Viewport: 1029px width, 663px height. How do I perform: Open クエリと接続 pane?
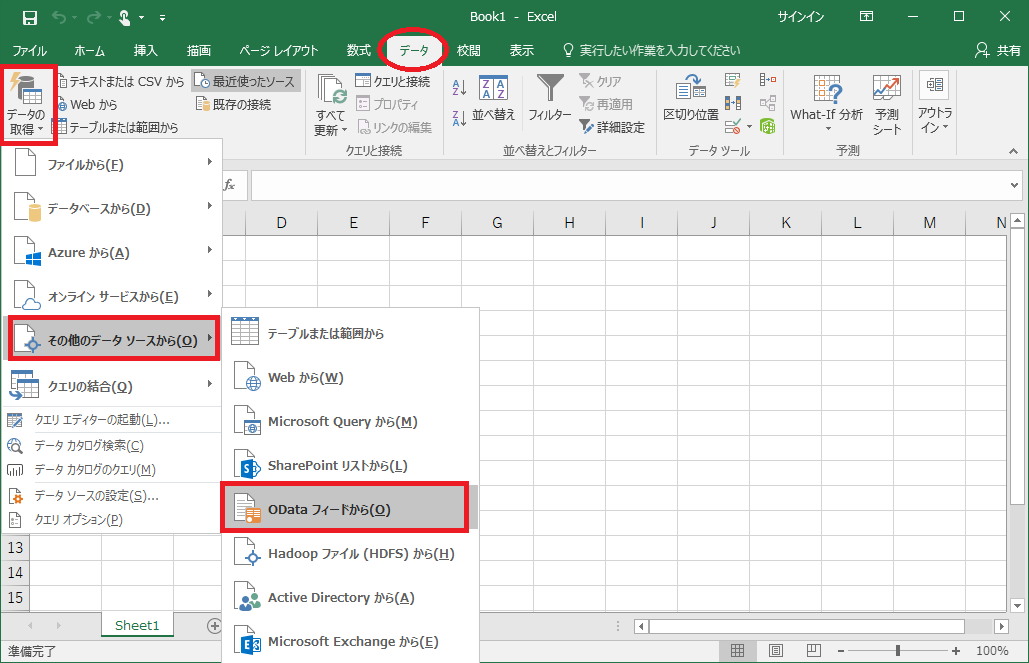(x=393, y=81)
